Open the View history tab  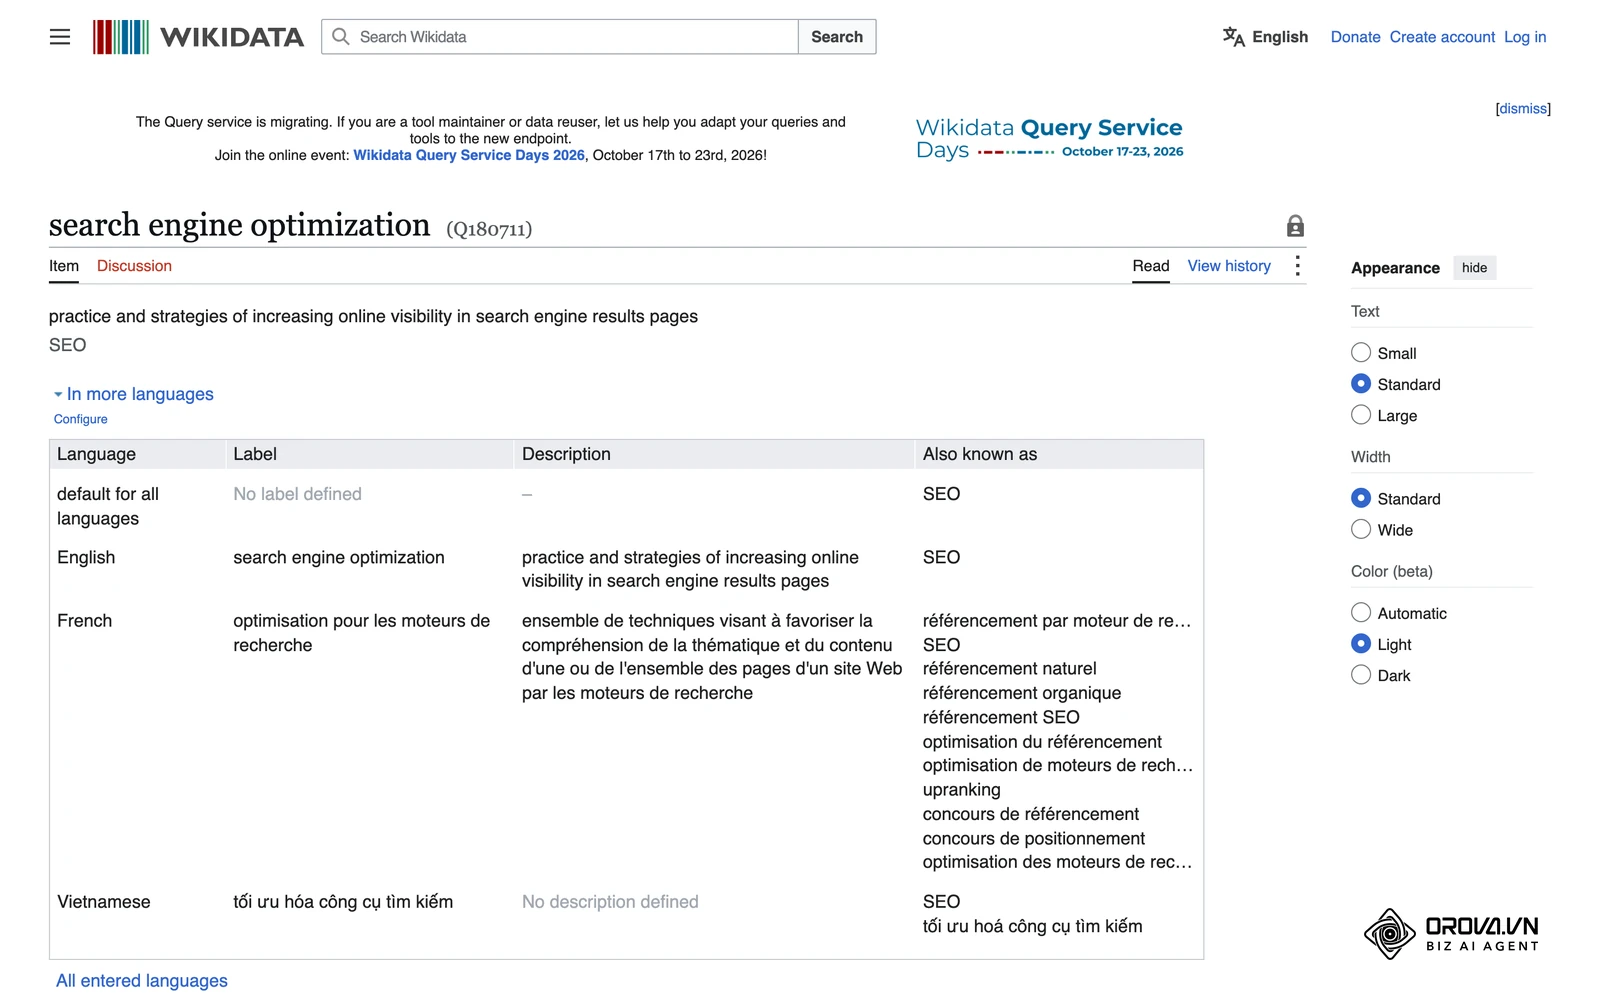(x=1229, y=266)
